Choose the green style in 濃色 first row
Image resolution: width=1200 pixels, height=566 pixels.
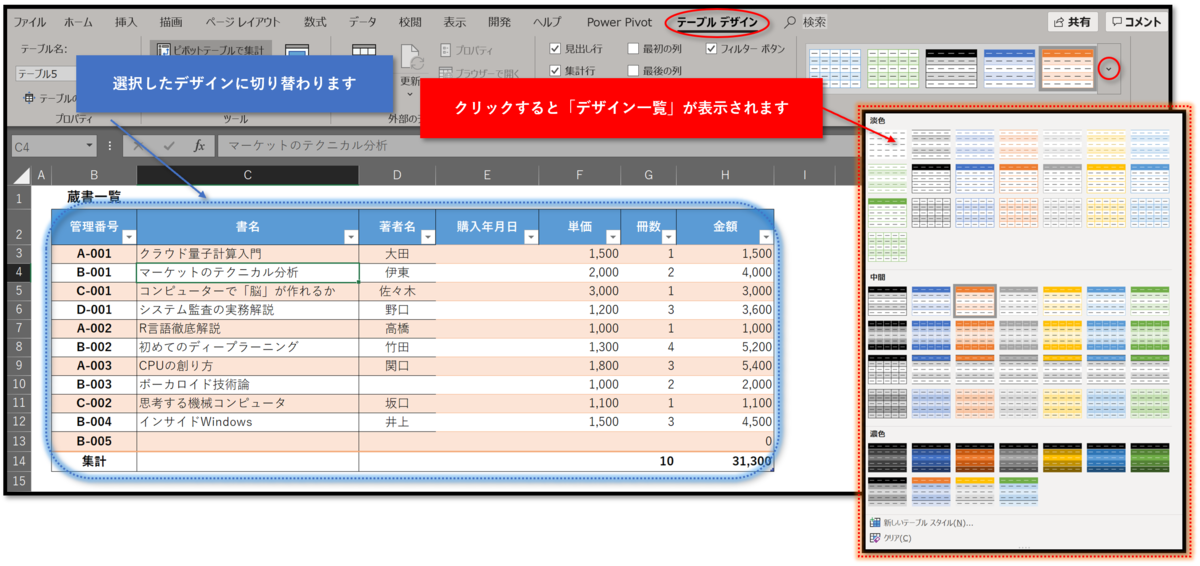1149,457
